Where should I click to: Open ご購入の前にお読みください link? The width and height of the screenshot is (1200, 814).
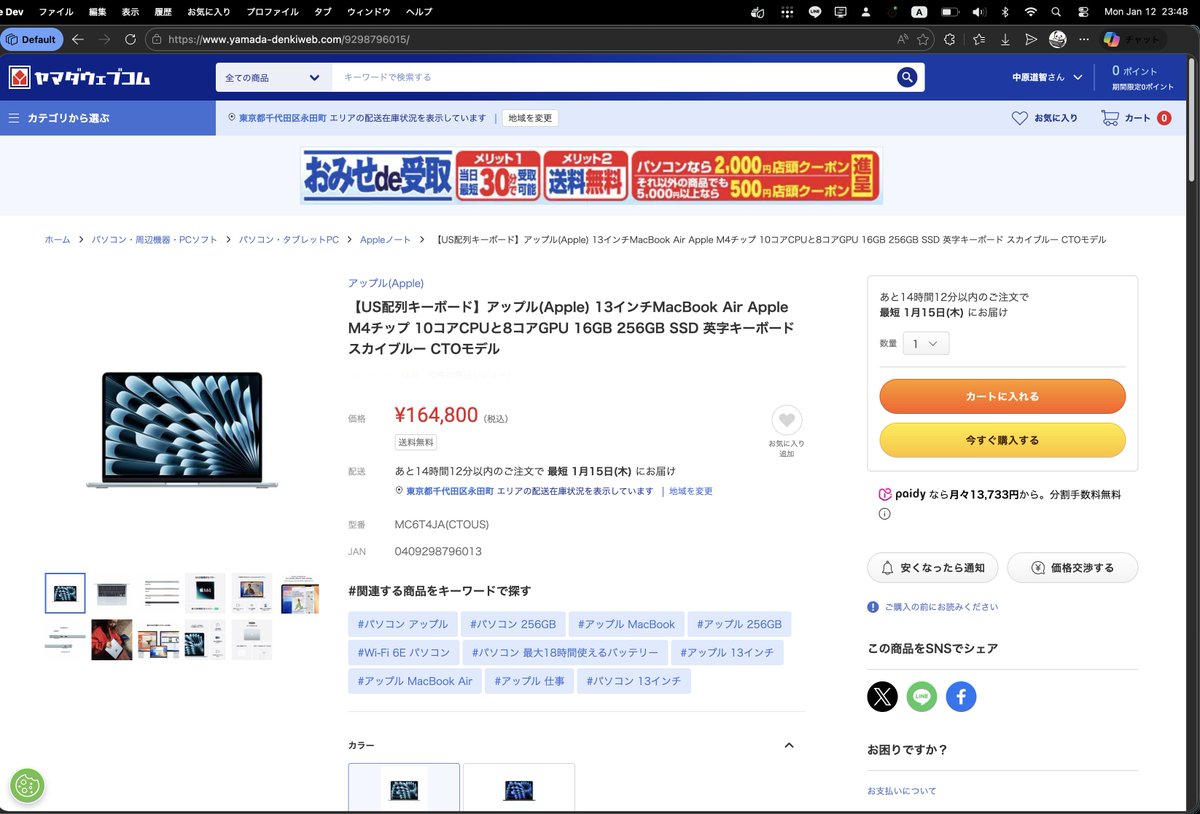[x=940, y=607]
